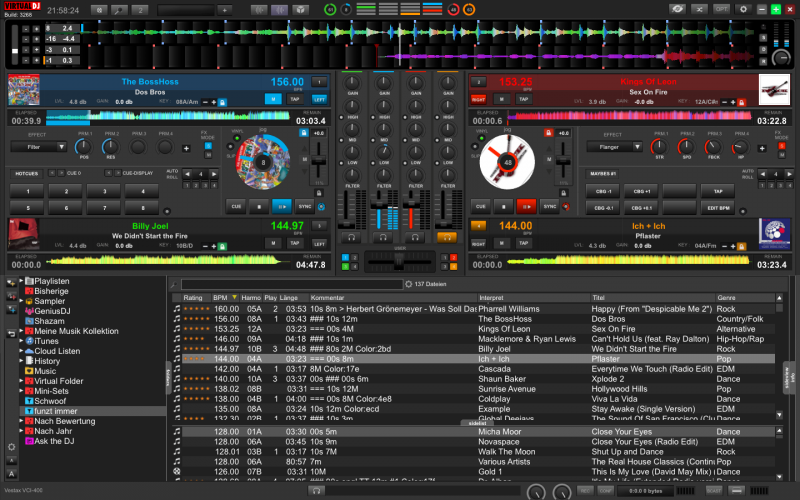This screenshot has width=800, height=500.
Task: Expand the Playlisten tree folder
Action: (20, 281)
